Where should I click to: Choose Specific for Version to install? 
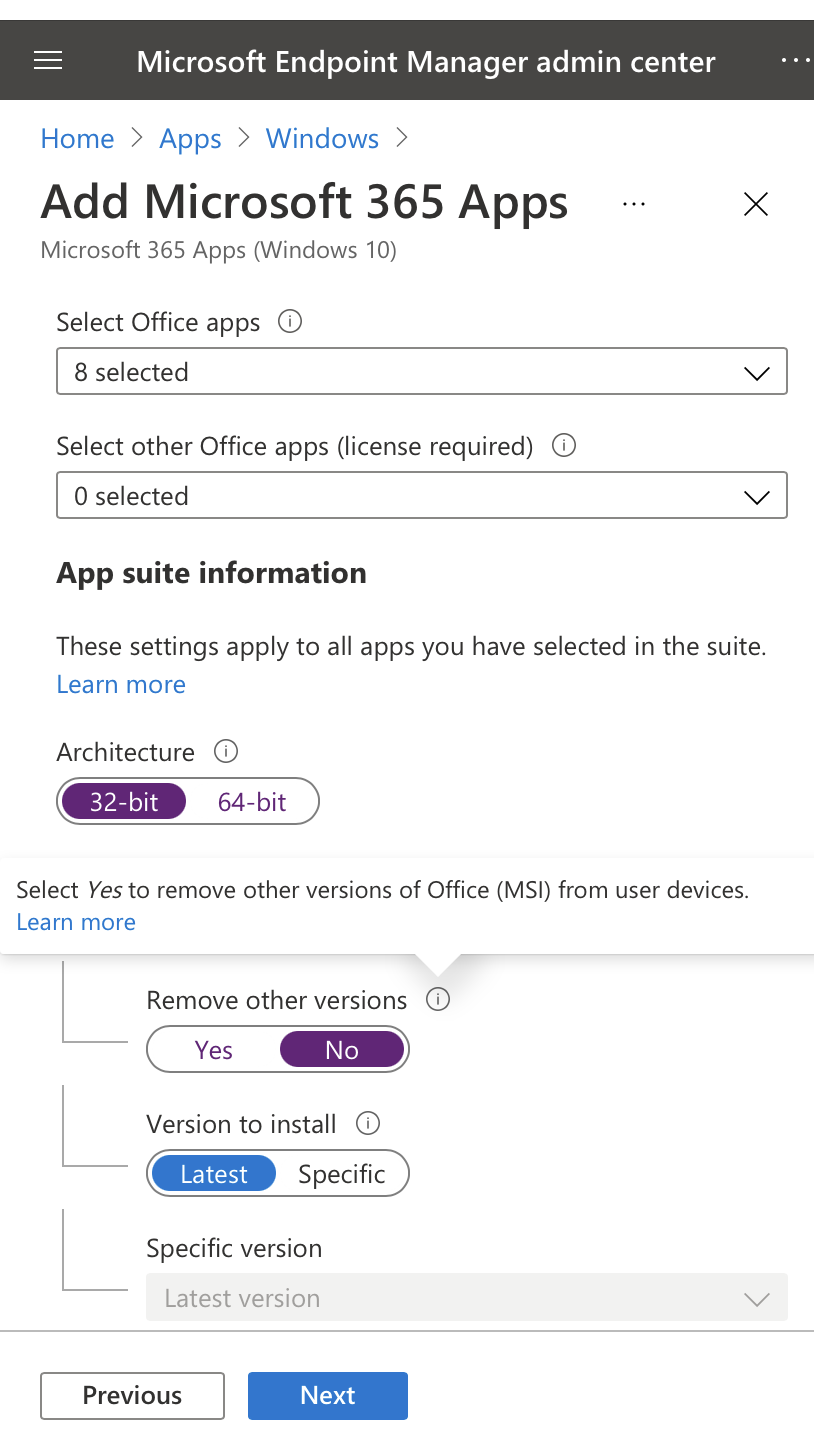tap(342, 1173)
